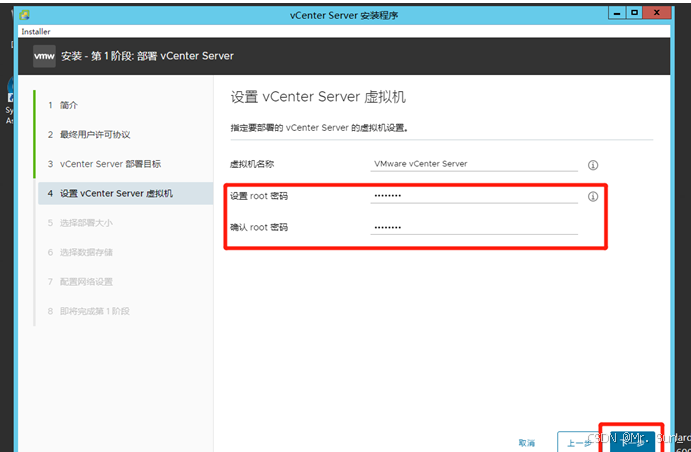Click the 设置 vCenter Server 虚拟机 page heading

318,97
